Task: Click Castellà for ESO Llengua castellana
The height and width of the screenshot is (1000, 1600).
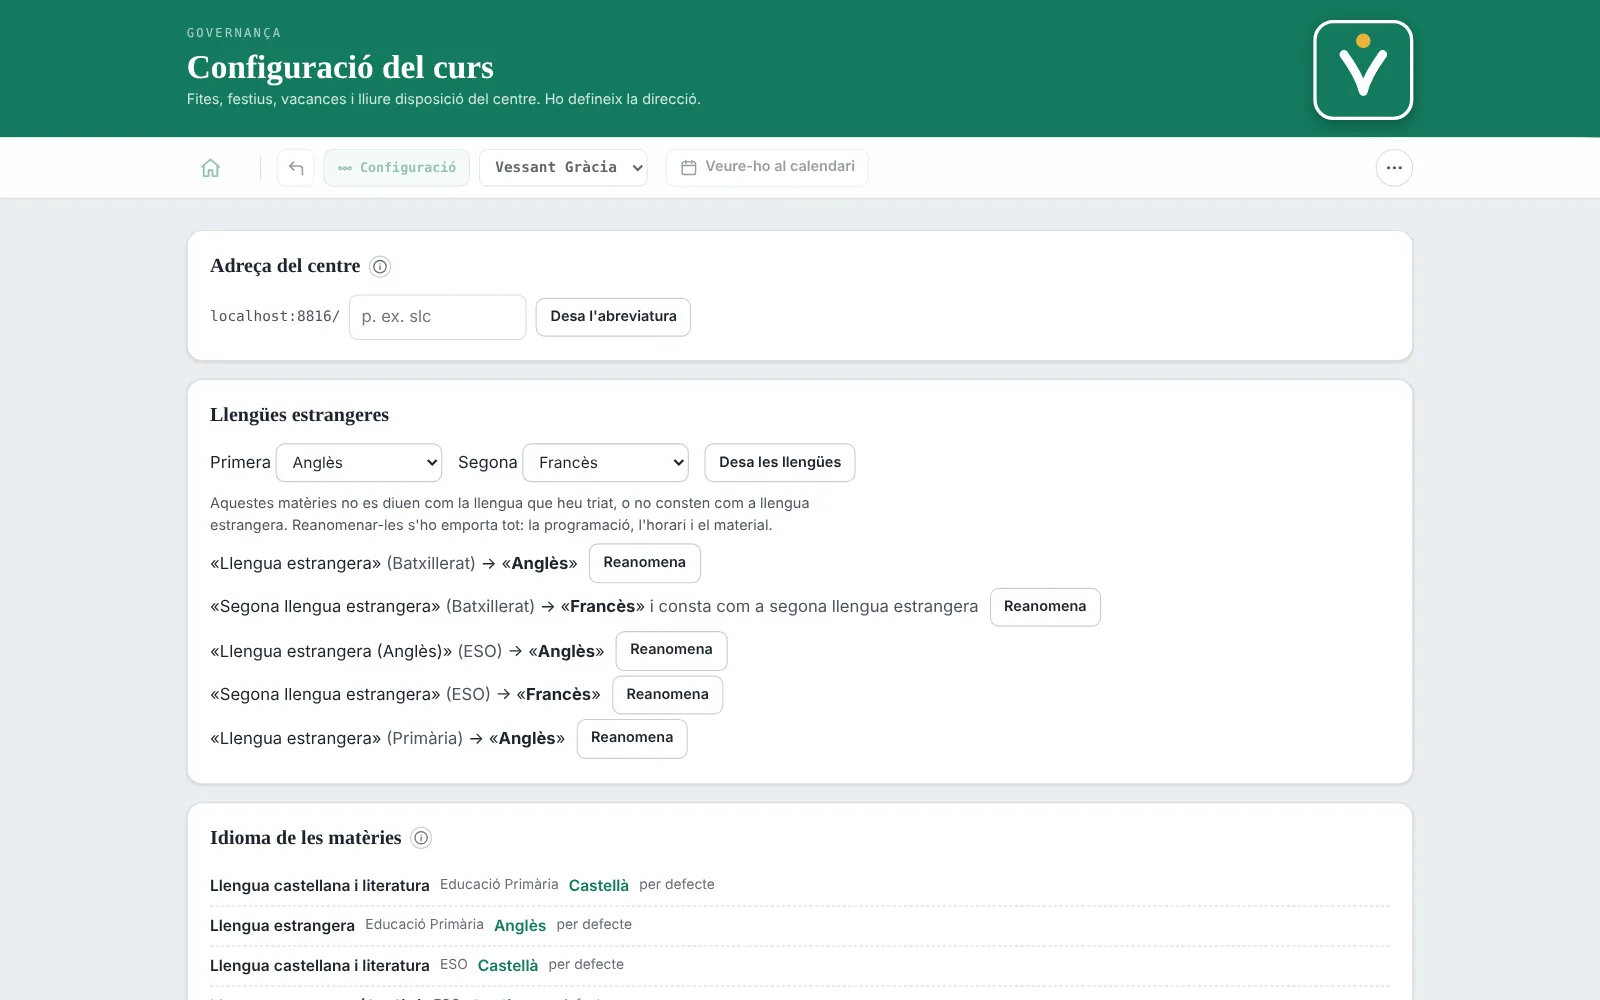Action: (x=508, y=966)
